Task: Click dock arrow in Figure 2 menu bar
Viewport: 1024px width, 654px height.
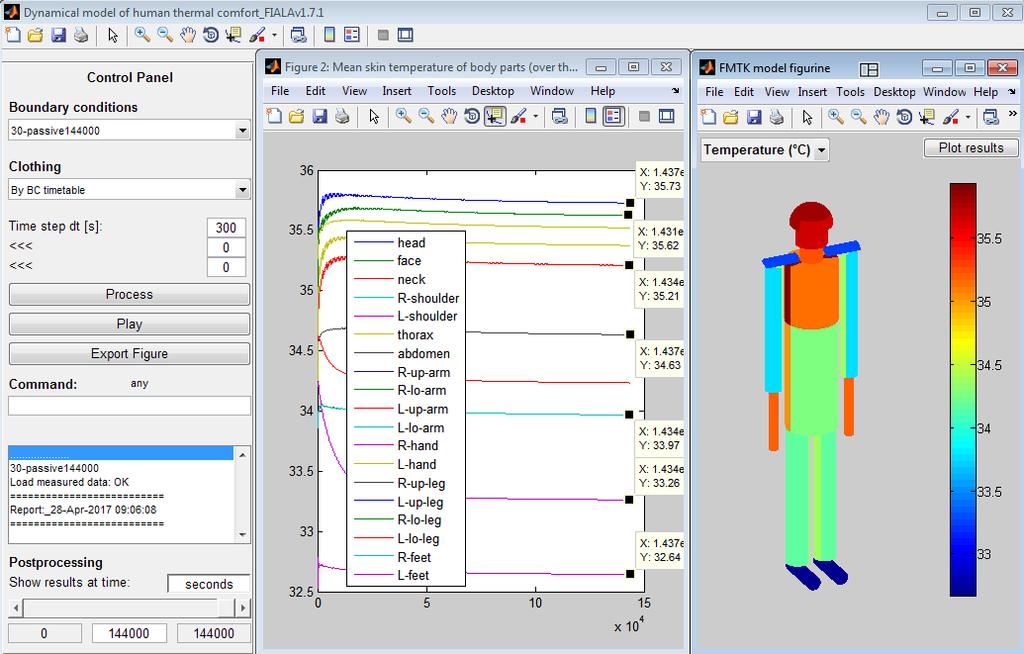Action: tap(675, 91)
